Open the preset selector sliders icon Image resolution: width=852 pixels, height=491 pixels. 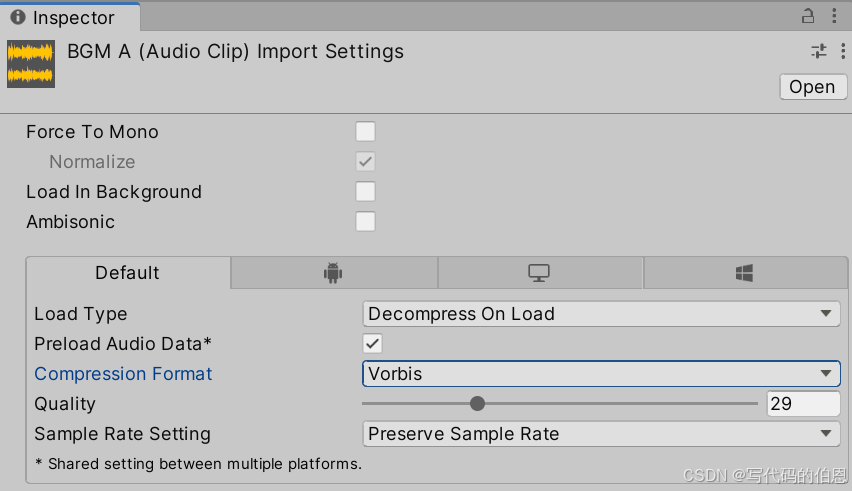[819, 51]
